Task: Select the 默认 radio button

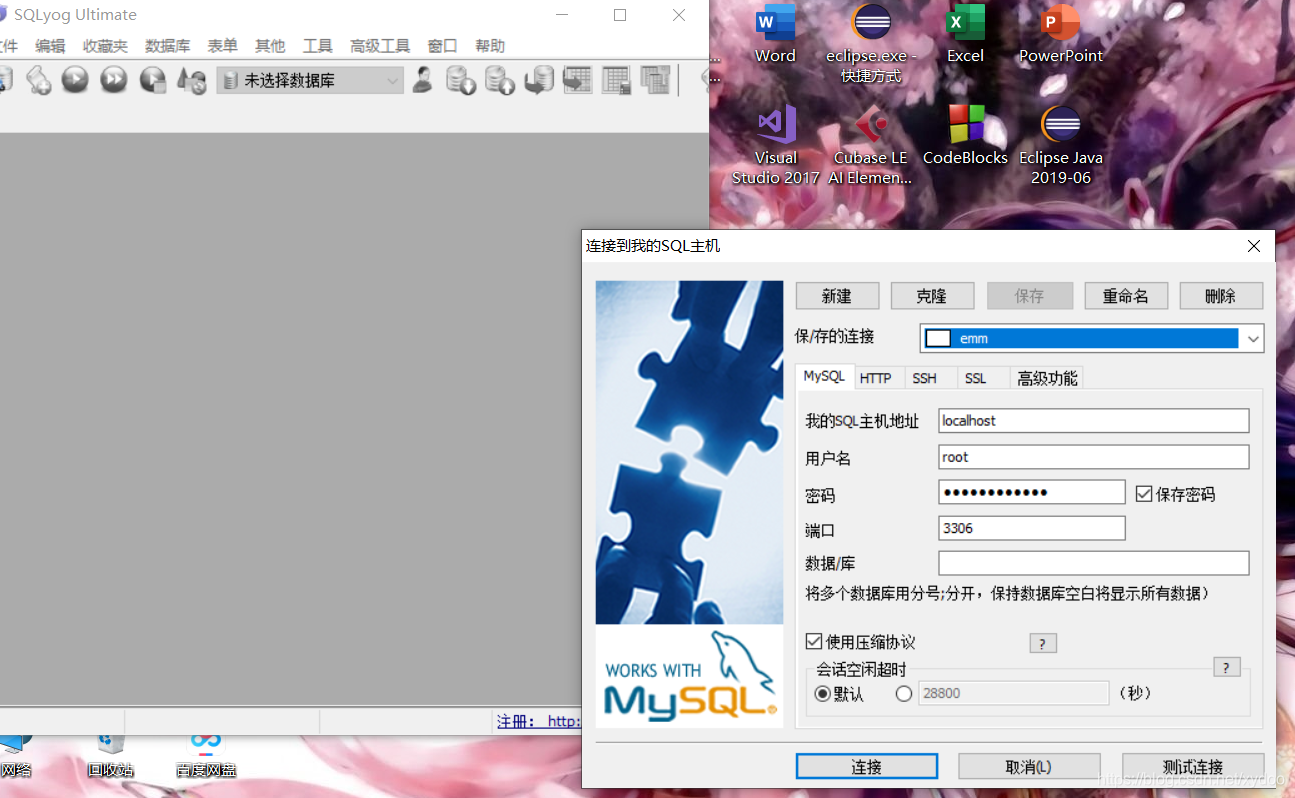Action: click(823, 693)
